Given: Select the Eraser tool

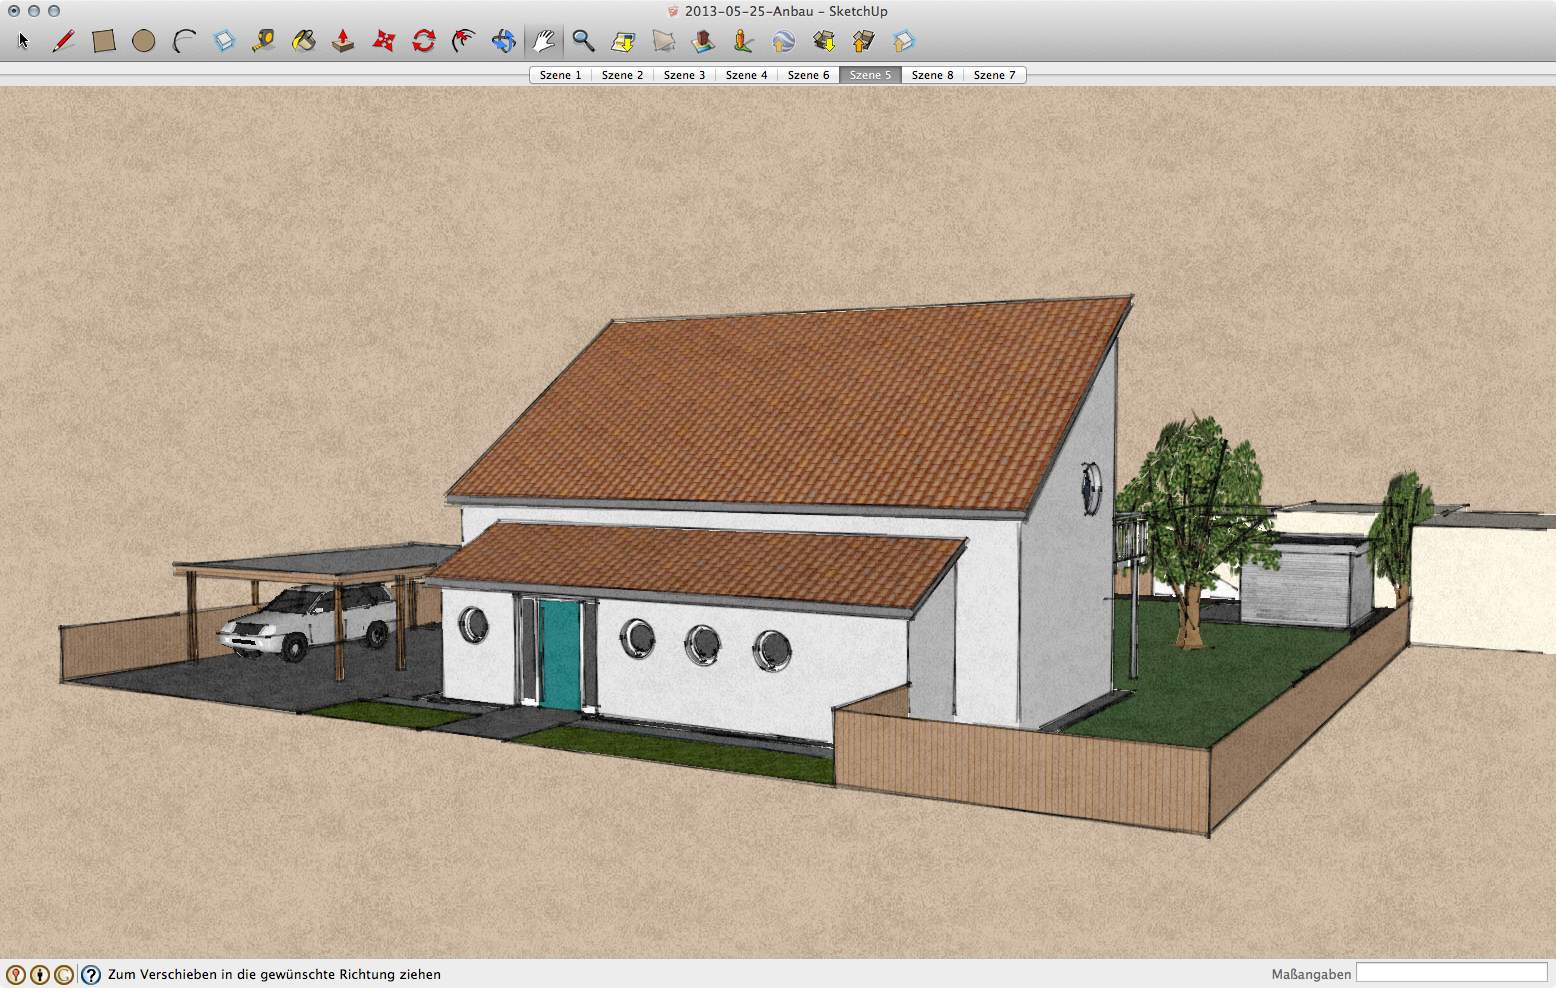Looking at the screenshot, I should pyautogui.click(x=224, y=41).
